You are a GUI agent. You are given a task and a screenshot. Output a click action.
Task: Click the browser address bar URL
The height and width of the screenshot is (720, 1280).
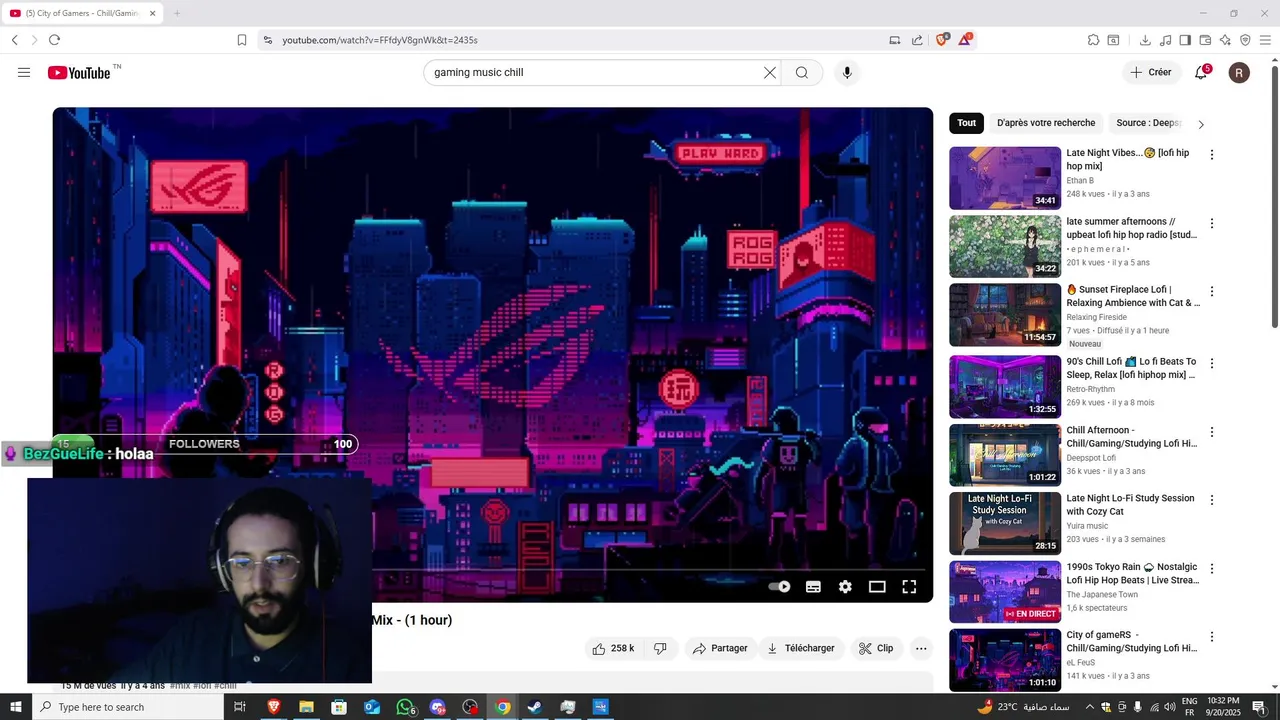(380, 40)
